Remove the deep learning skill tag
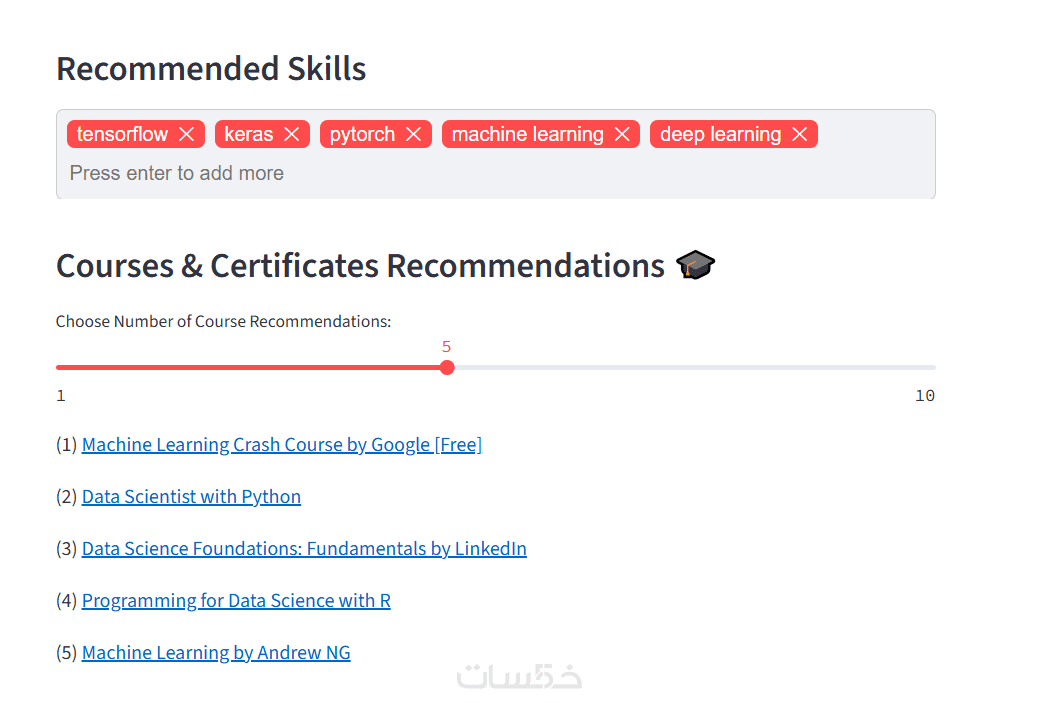The image size is (1039, 703). tap(799, 134)
